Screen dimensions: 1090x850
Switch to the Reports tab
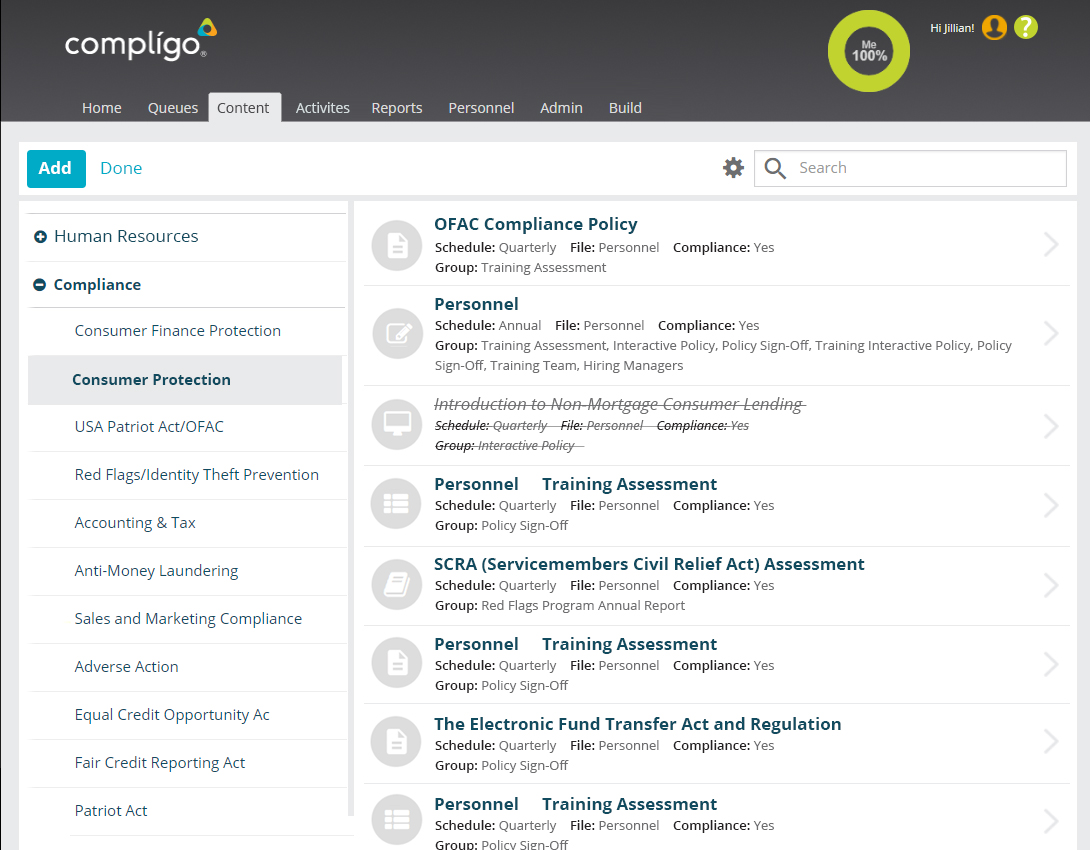(x=397, y=108)
